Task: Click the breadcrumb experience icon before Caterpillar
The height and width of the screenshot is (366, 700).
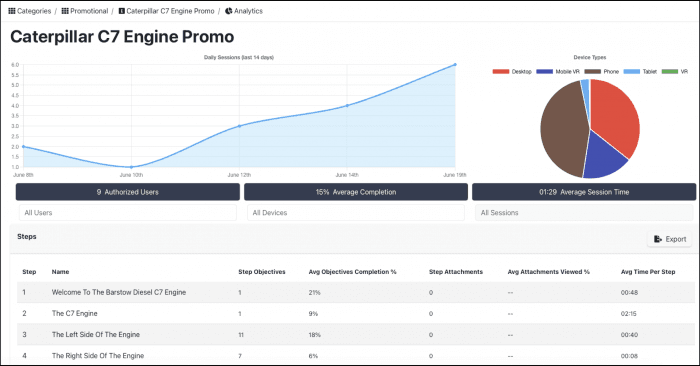Action: tap(121, 11)
